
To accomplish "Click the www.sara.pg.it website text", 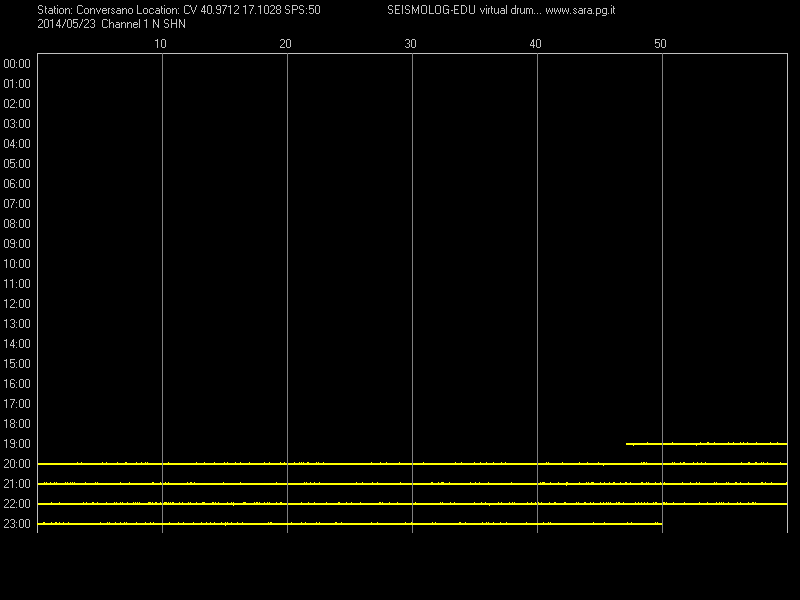I will [580, 11].
